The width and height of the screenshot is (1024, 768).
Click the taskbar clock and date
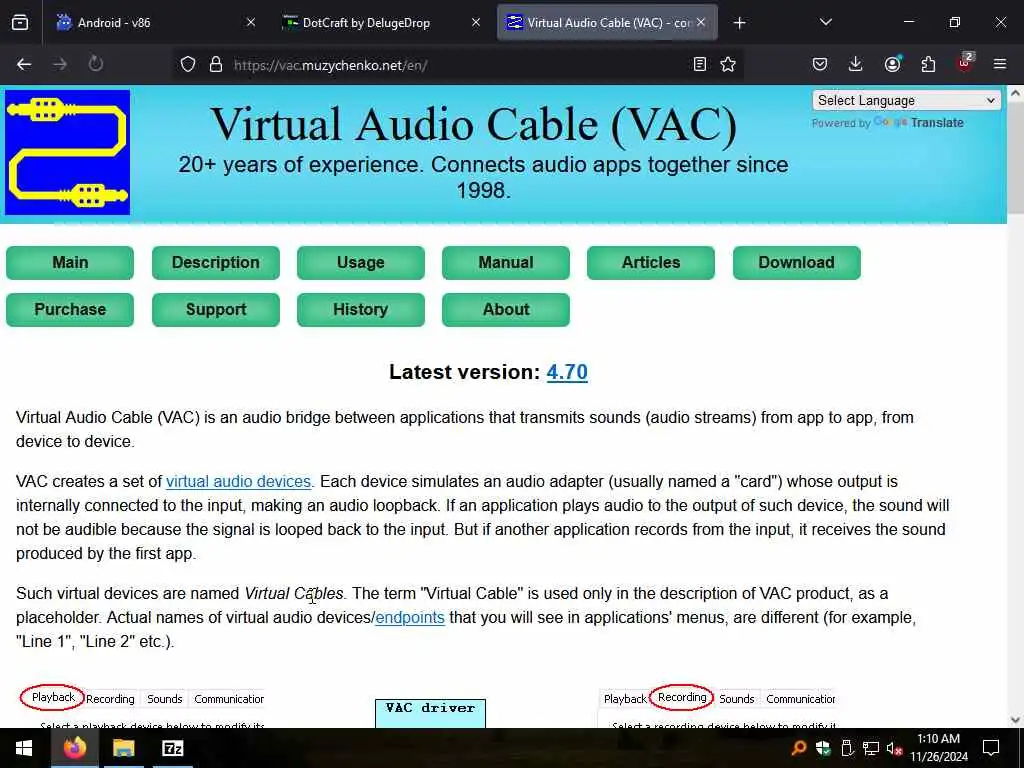[x=938, y=748]
